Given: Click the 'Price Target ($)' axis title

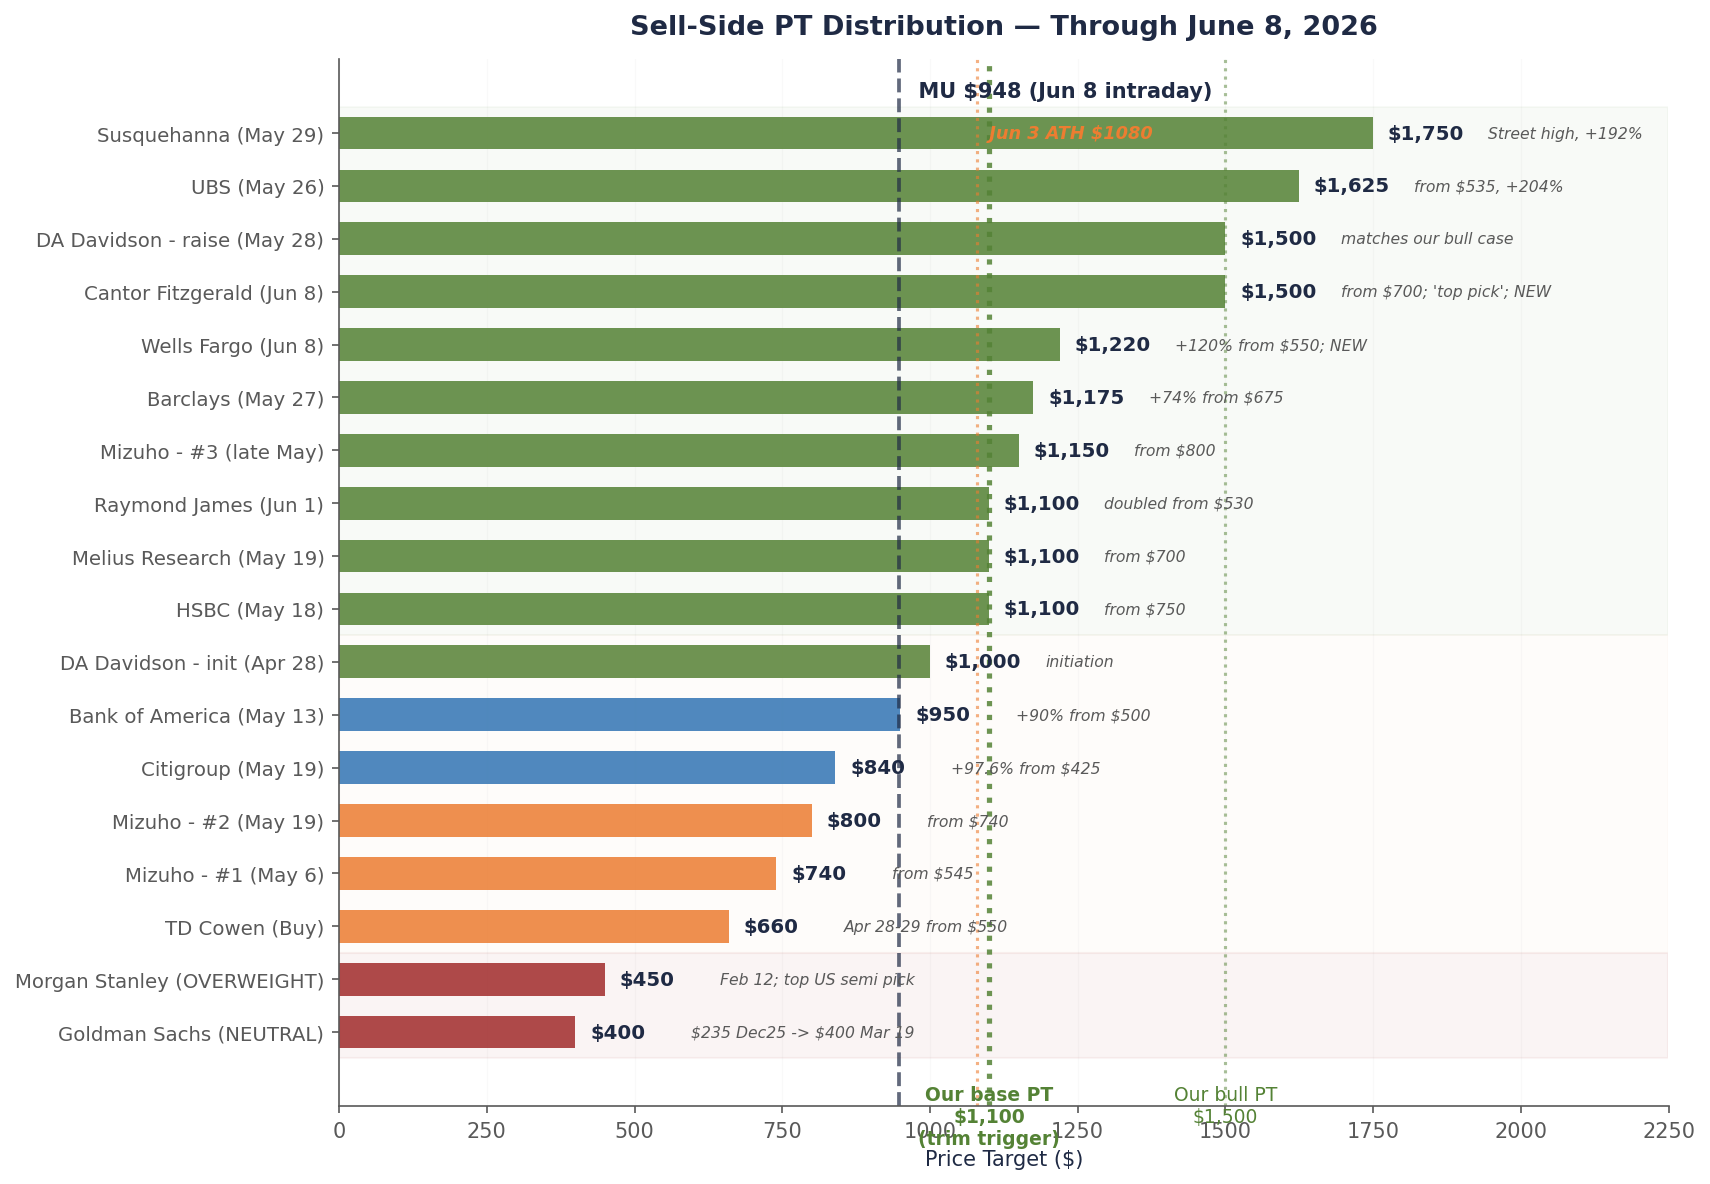Looking at the screenshot, I should pyautogui.click(x=1004, y=1159).
